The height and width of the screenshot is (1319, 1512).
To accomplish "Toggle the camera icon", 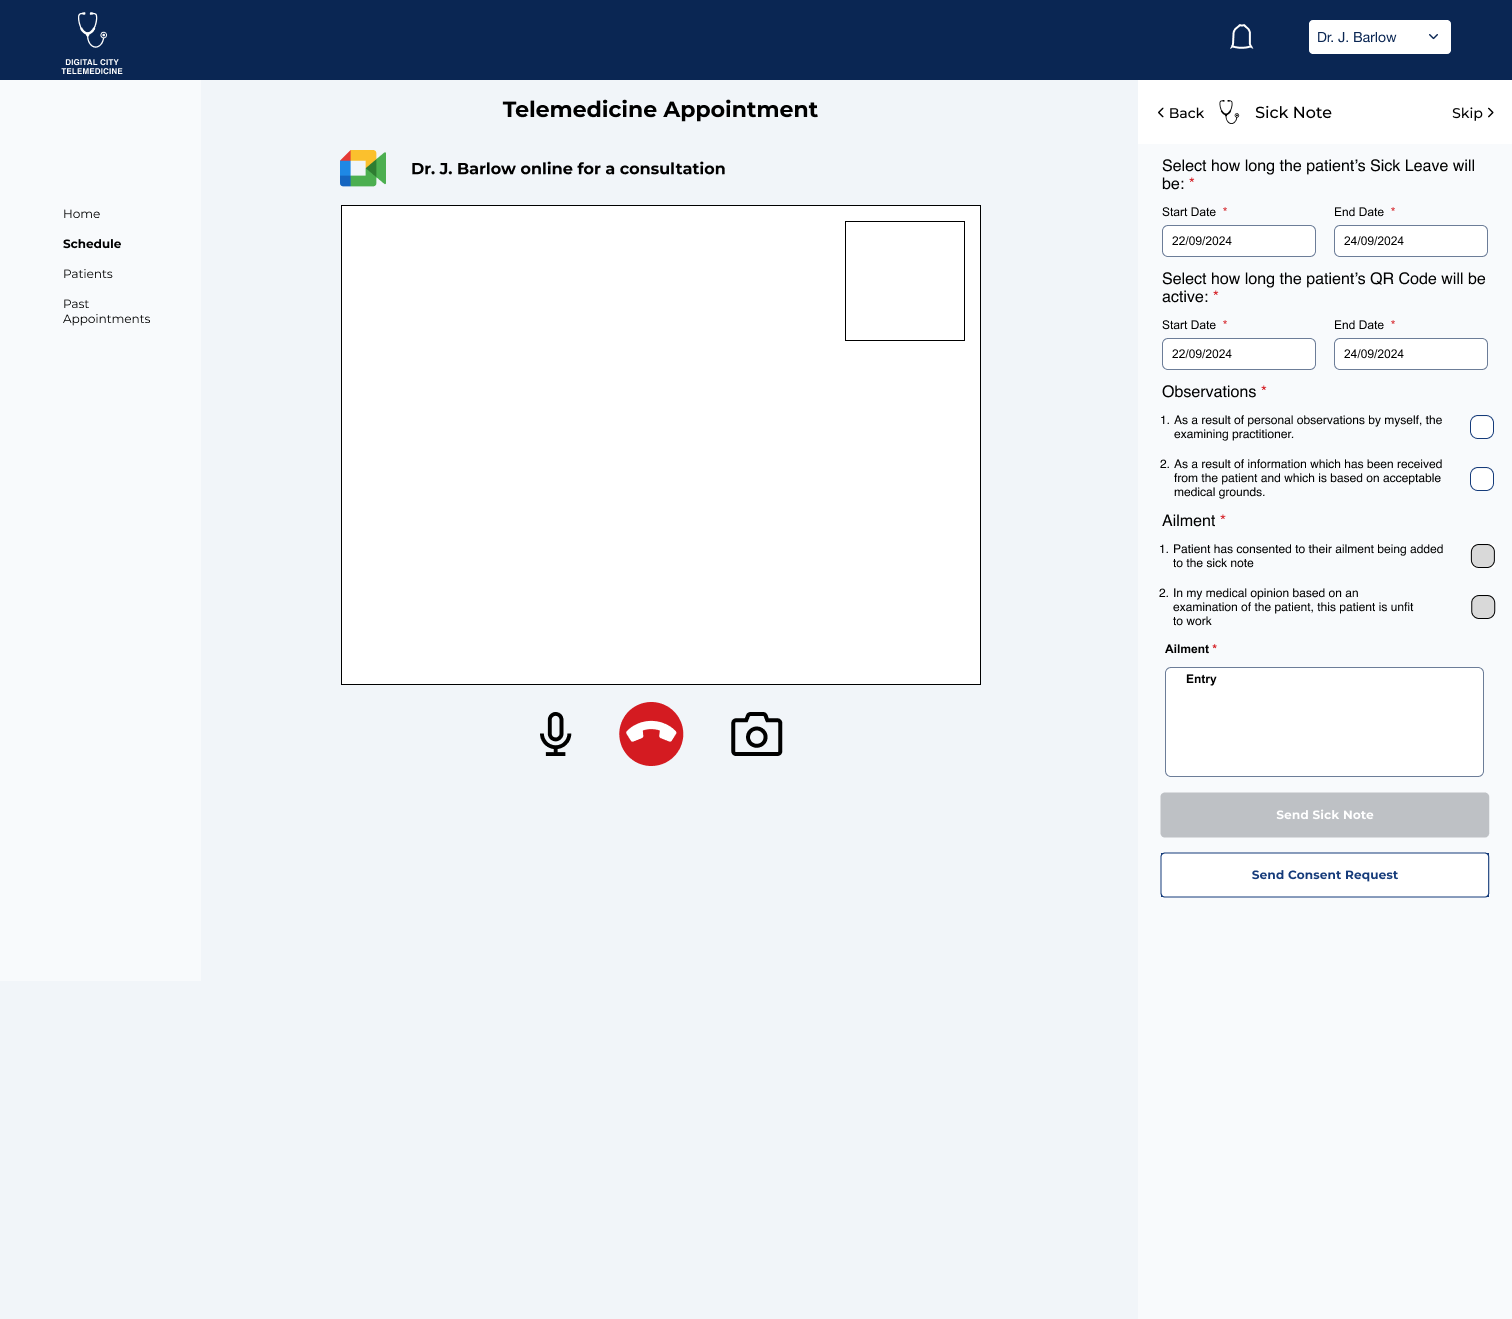I will pos(756,735).
